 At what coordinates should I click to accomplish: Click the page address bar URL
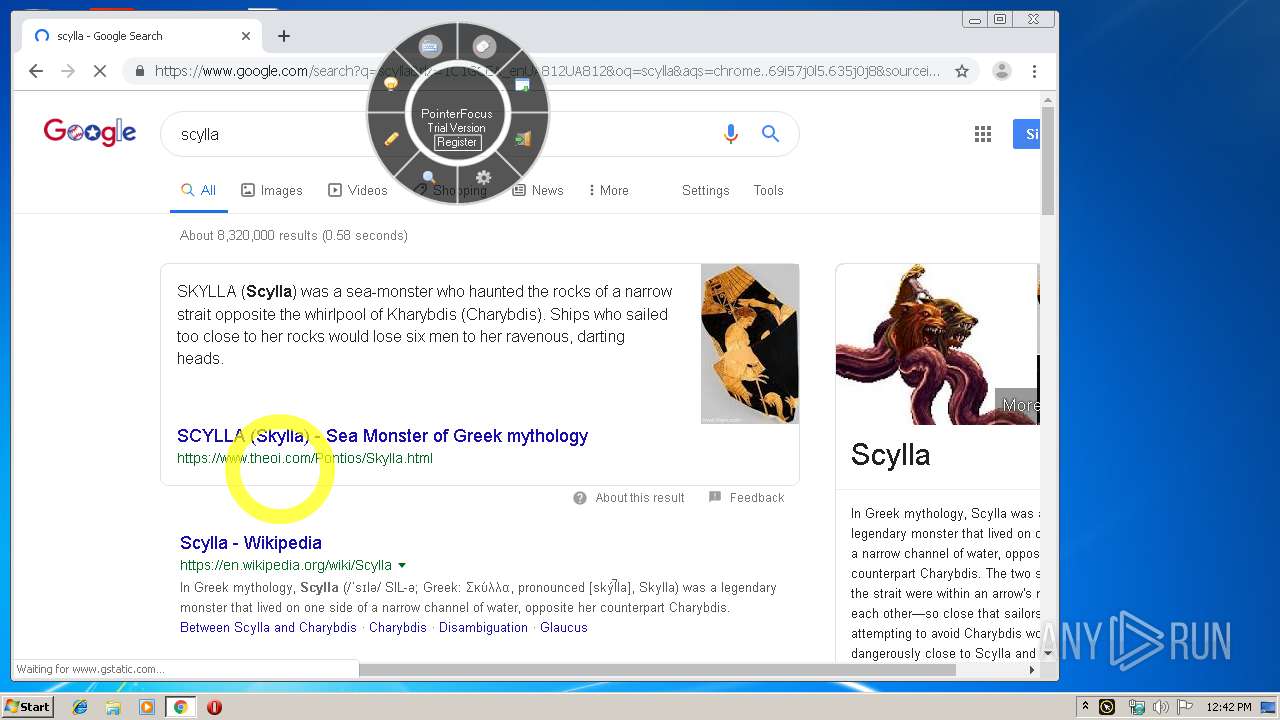pyautogui.click(x=547, y=71)
